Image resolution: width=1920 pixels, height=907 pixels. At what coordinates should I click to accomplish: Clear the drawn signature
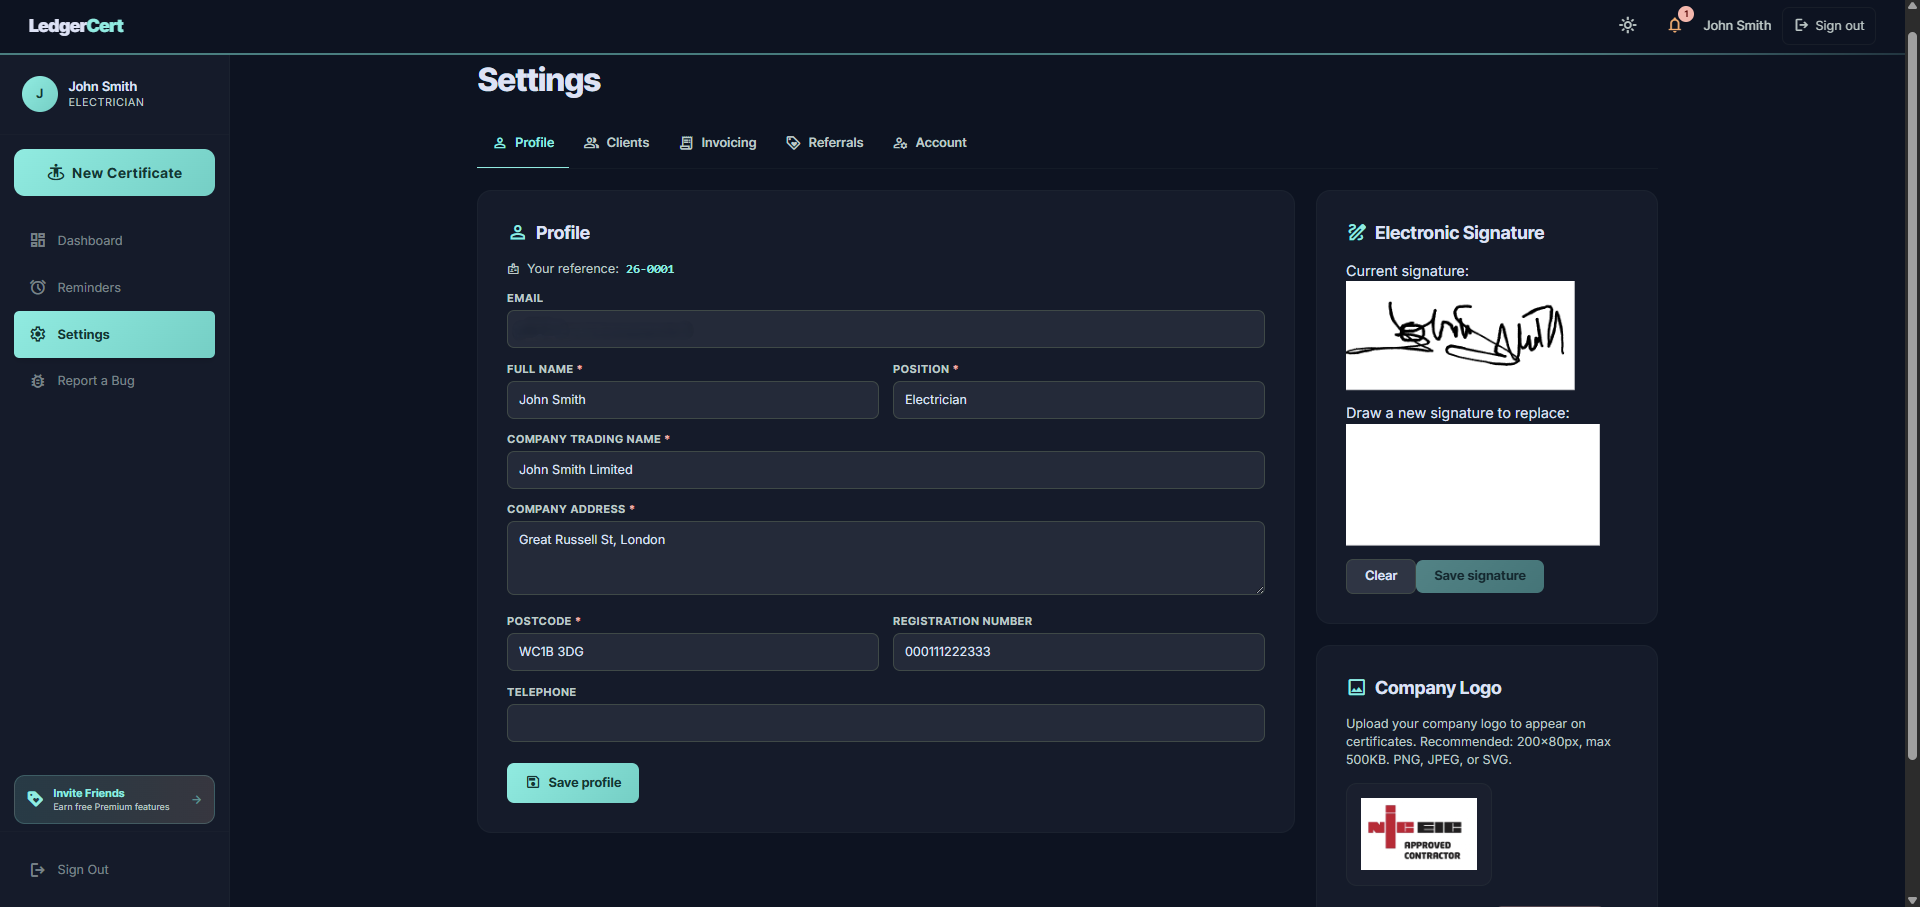tap(1380, 576)
